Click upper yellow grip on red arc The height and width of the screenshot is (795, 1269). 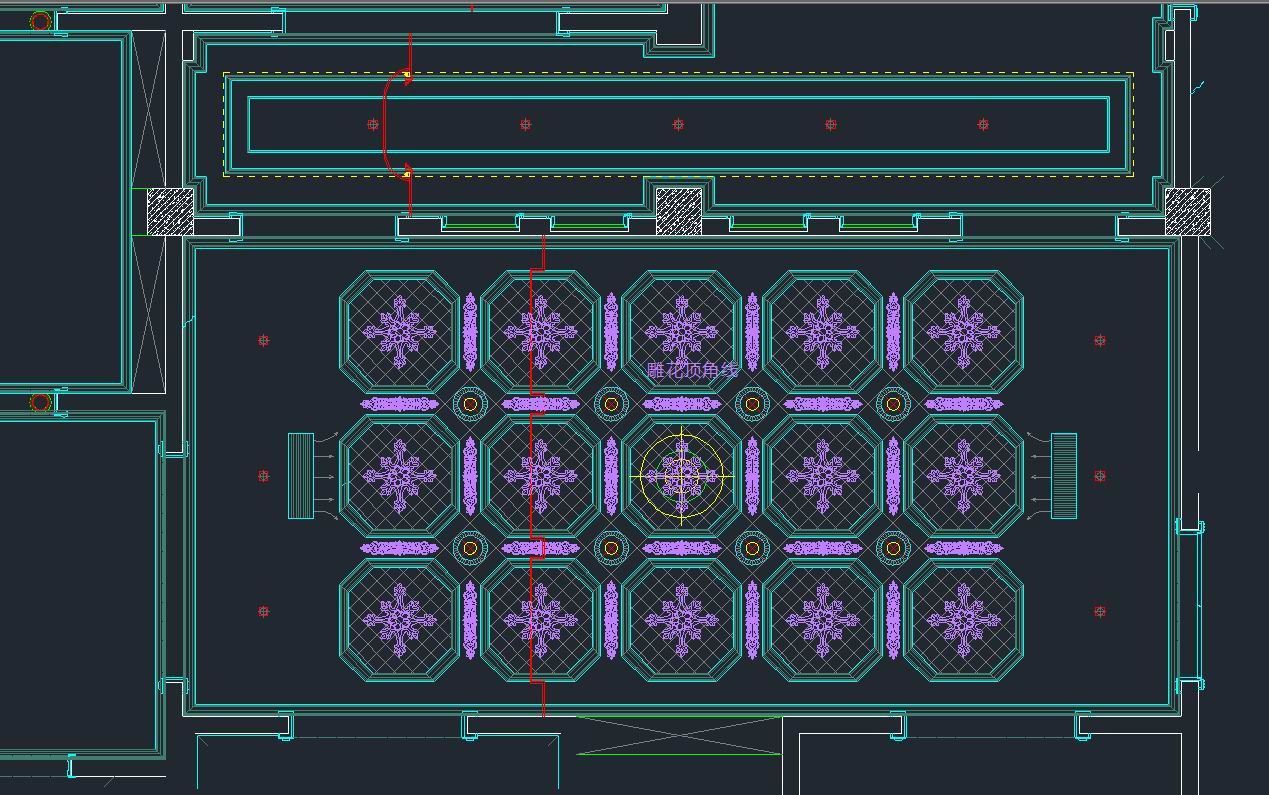click(x=407, y=75)
